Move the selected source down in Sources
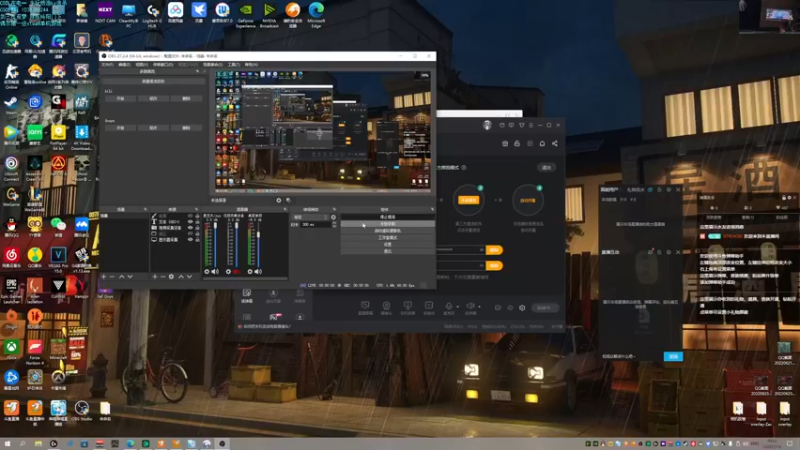The width and height of the screenshot is (800, 450). coord(189,277)
